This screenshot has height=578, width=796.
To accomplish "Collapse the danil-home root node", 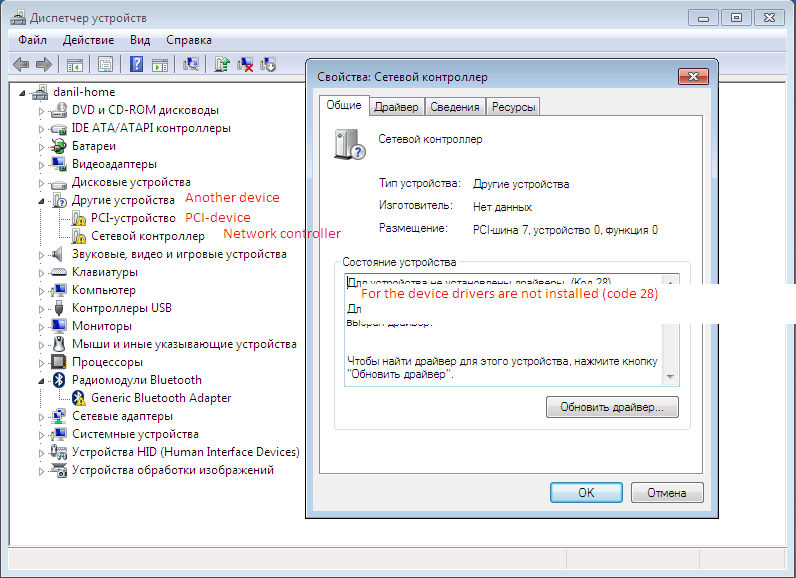I will [x=22, y=93].
